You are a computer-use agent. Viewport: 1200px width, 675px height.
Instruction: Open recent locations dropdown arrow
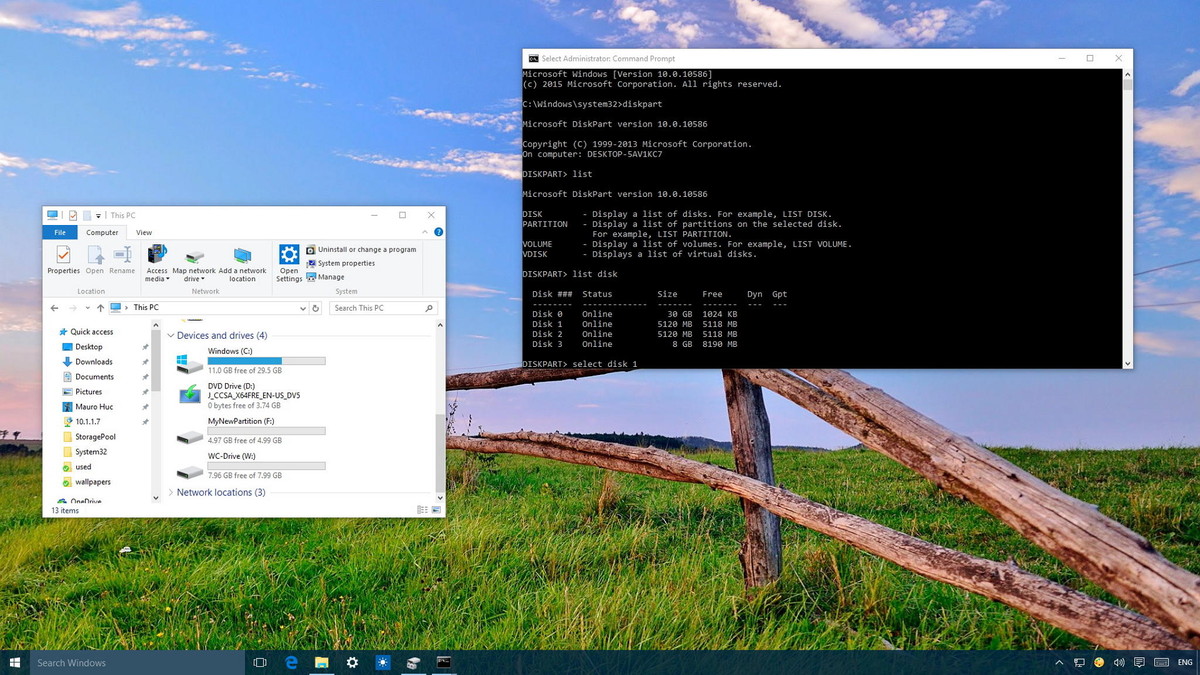click(x=87, y=308)
